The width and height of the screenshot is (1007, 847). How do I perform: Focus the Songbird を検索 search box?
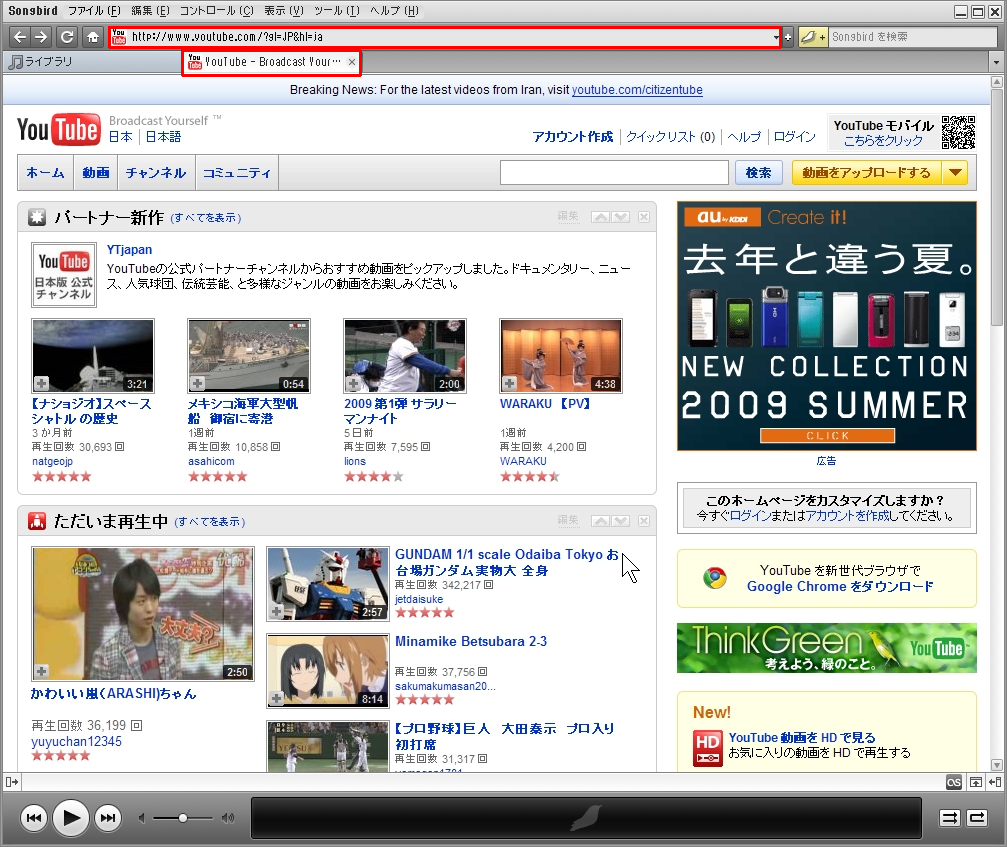[x=912, y=37]
